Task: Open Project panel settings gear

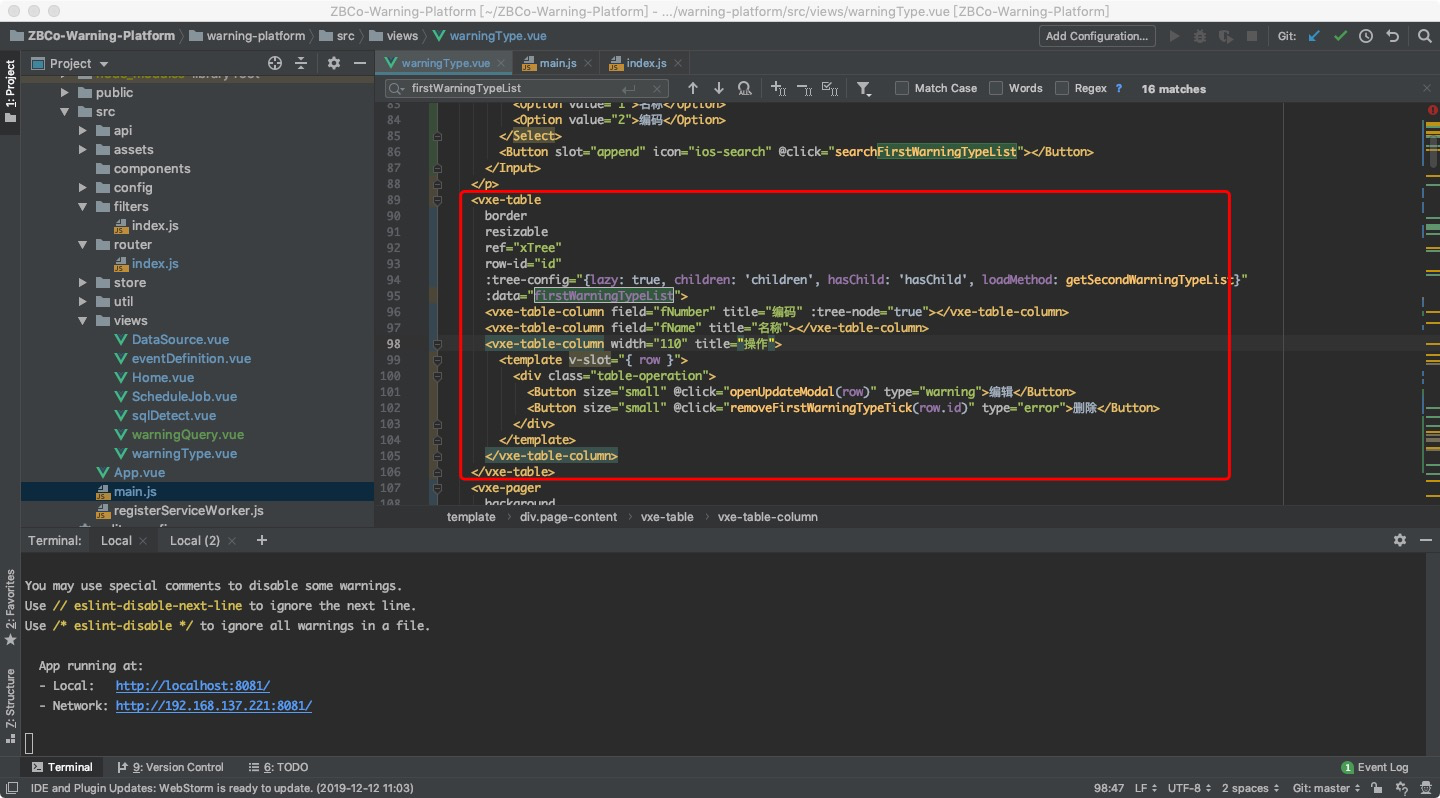Action: point(334,63)
